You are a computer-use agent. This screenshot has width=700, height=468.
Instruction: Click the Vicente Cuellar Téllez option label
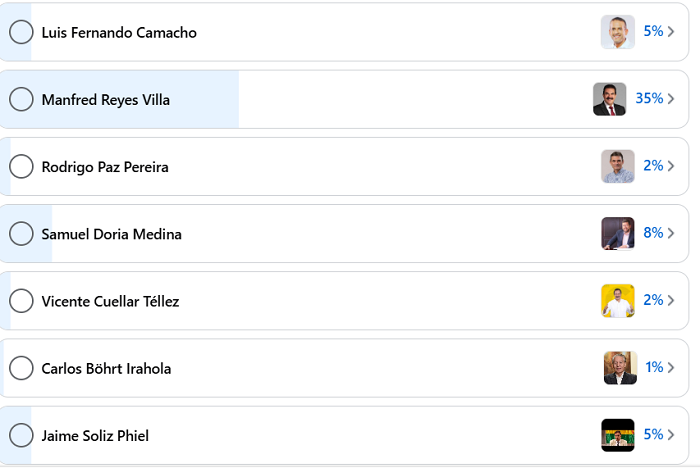[110, 301]
